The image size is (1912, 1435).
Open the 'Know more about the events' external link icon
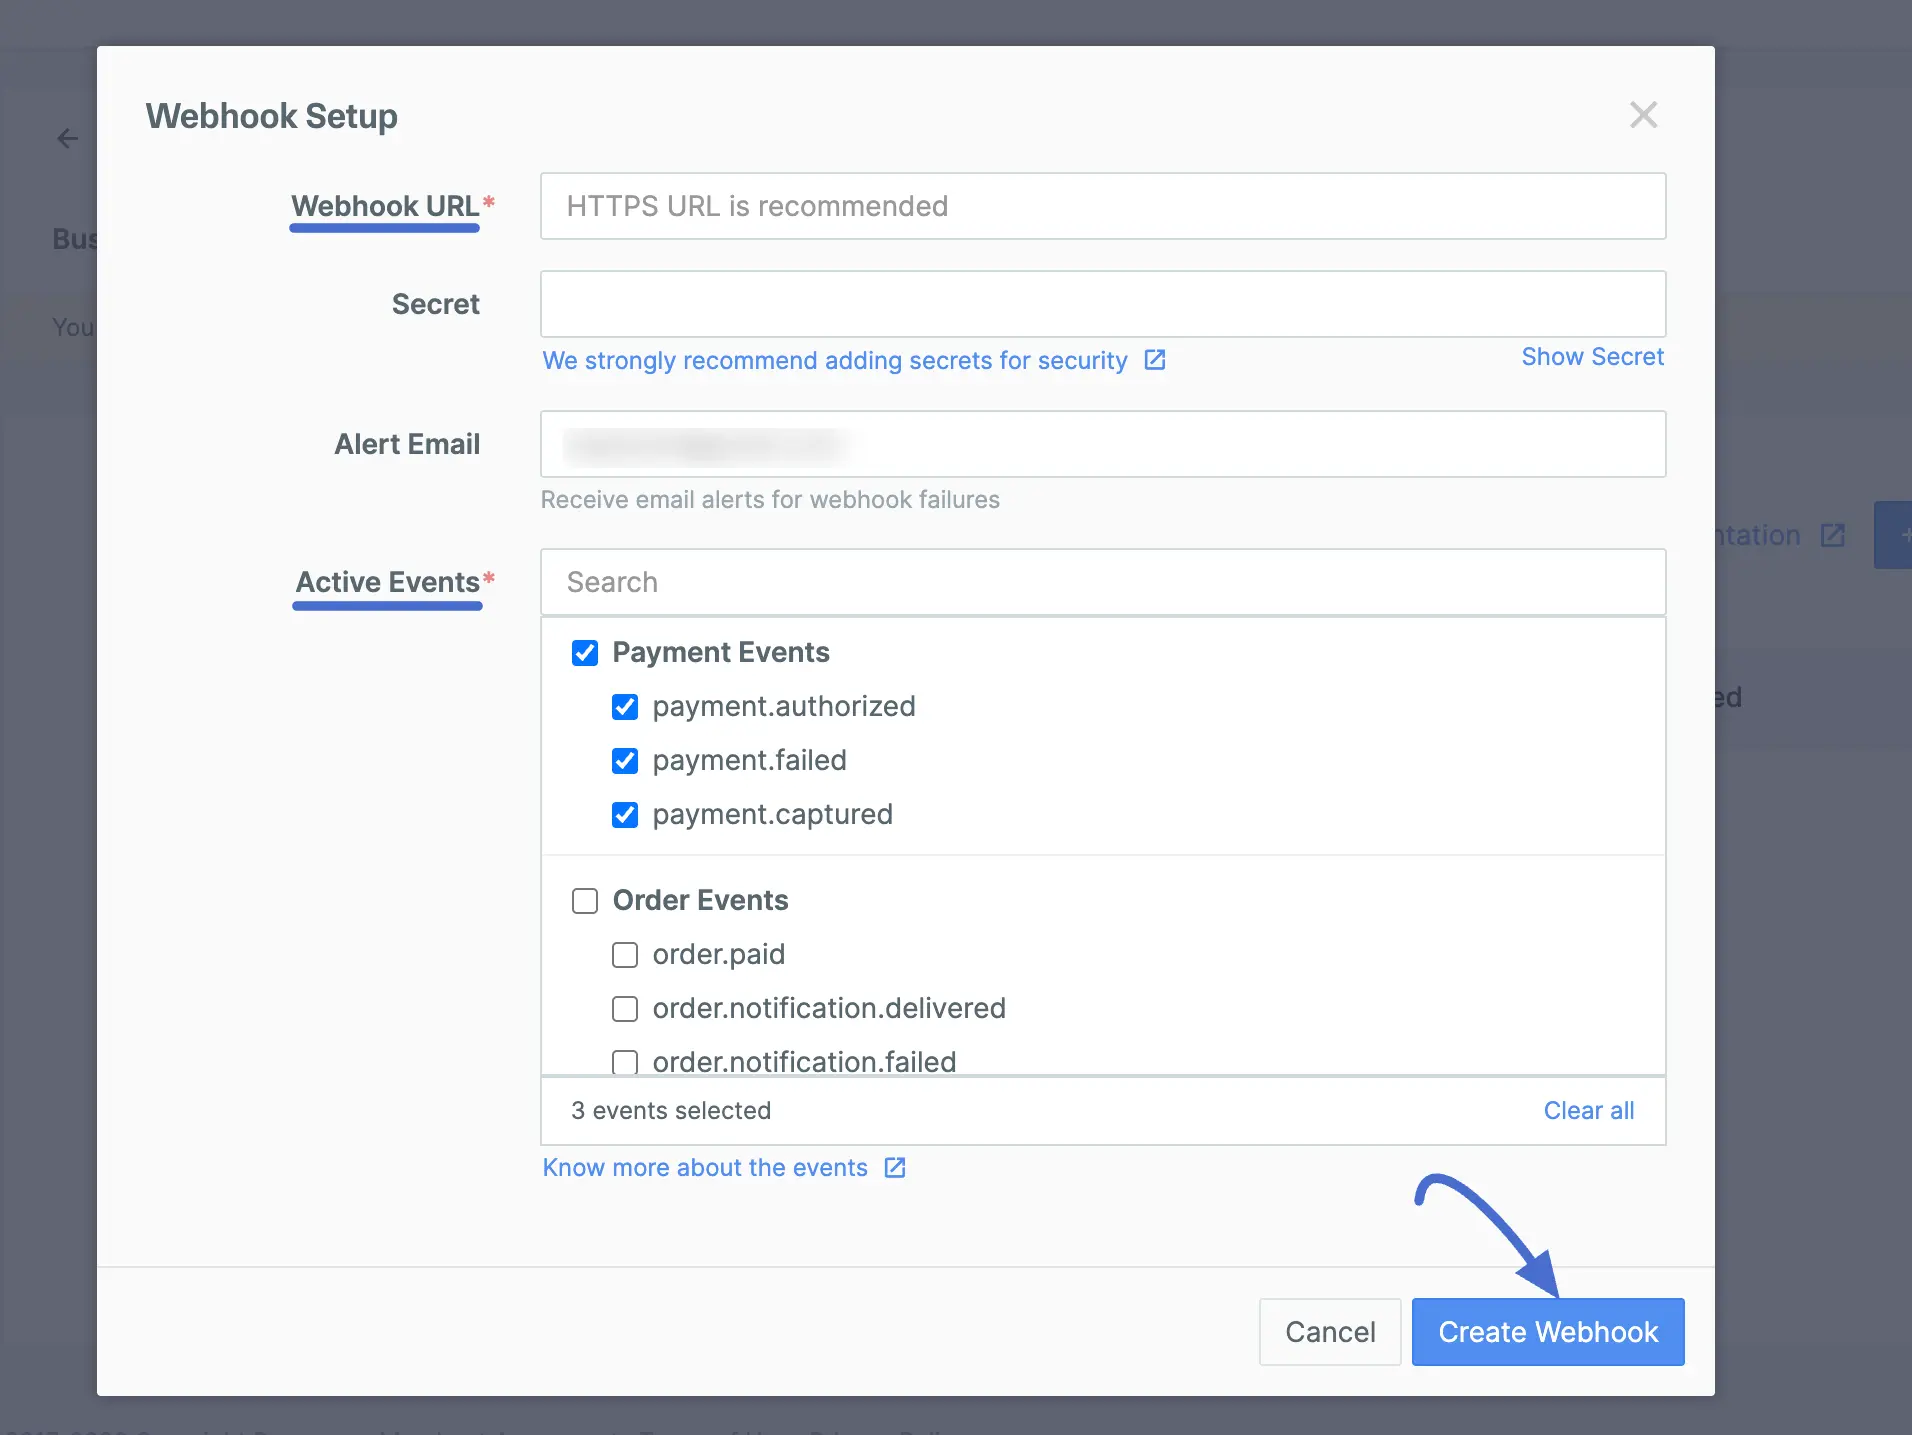[x=893, y=1167]
